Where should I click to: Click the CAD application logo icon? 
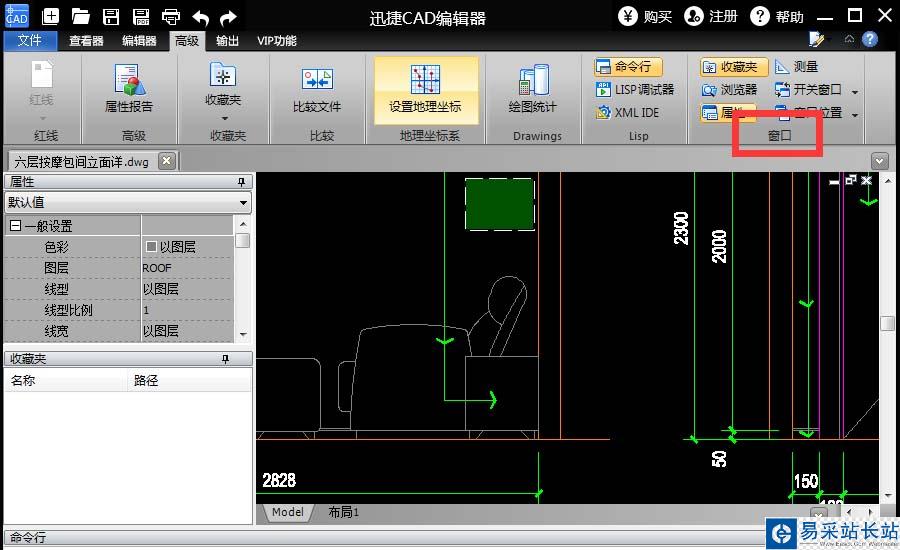click(x=17, y=15)
